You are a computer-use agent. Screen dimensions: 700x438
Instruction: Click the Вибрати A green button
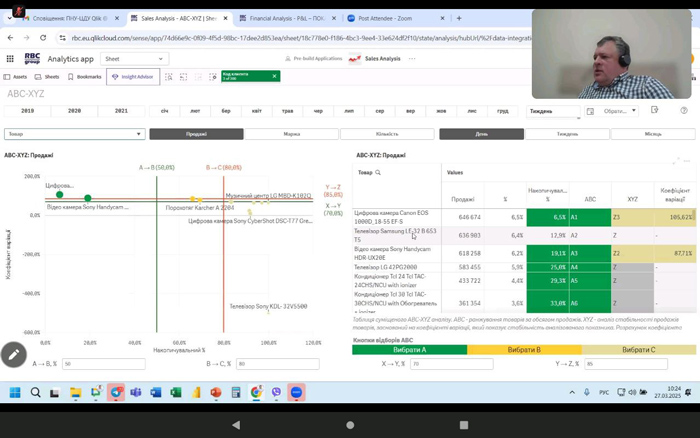click(410, 350)
